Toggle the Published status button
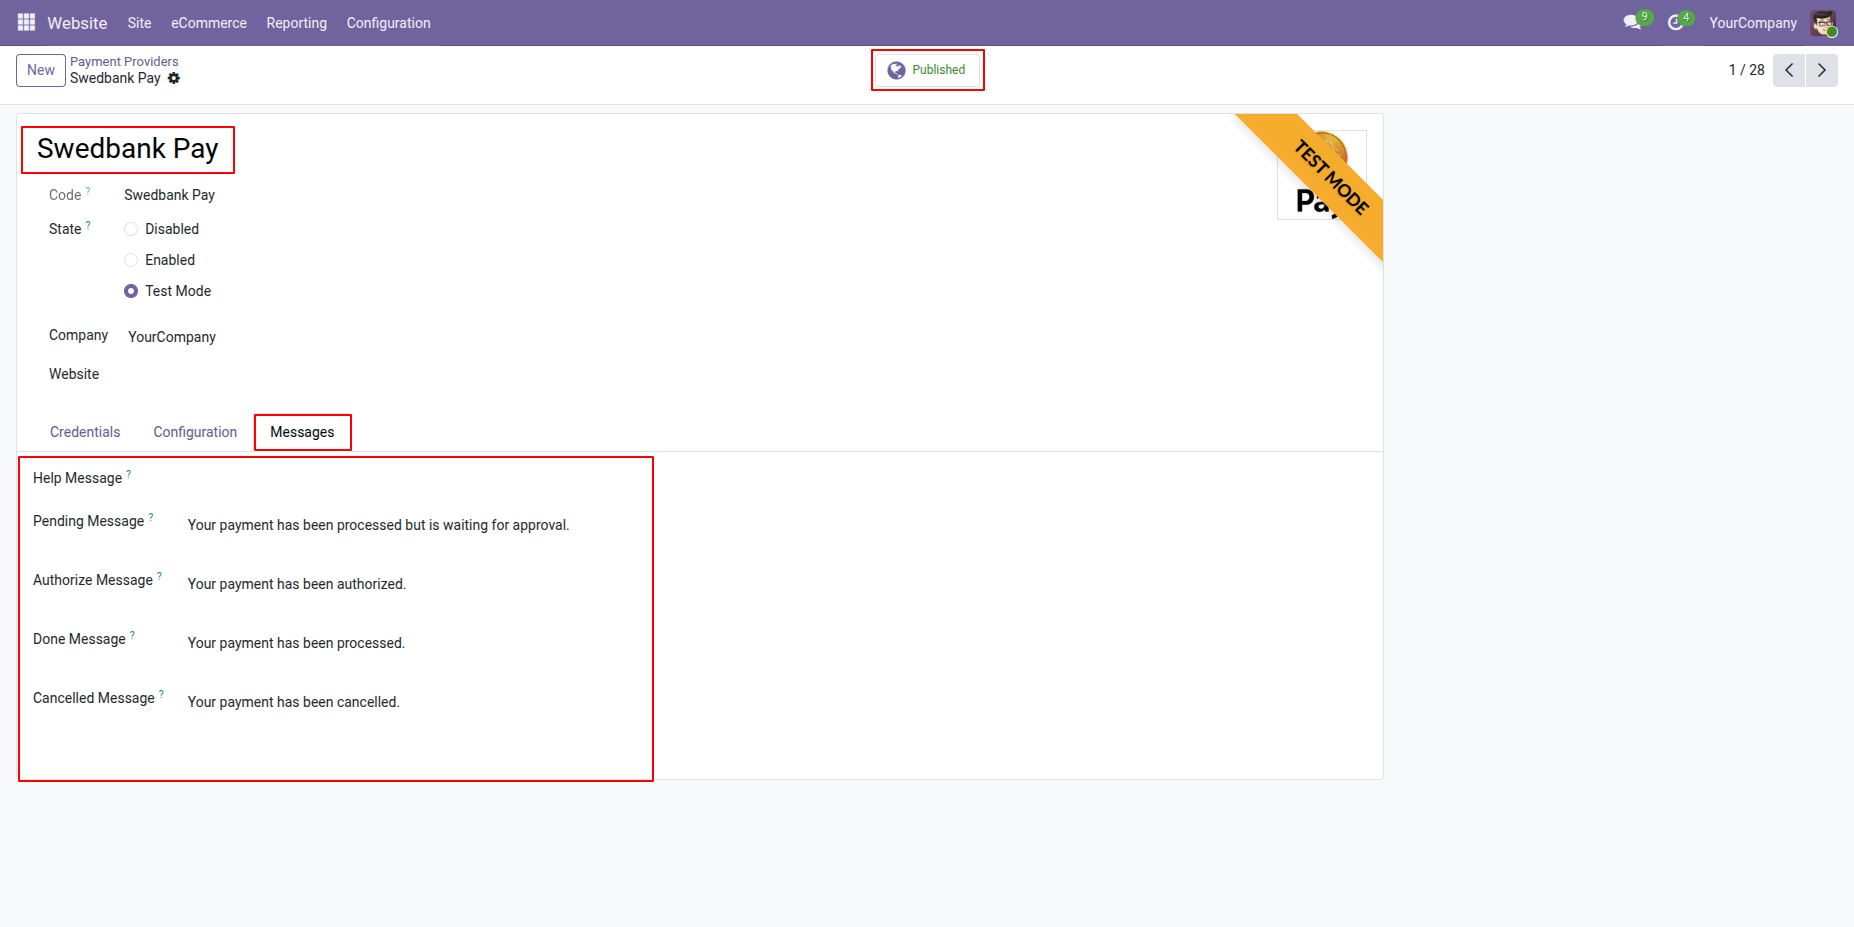 [x=927, y=70]
